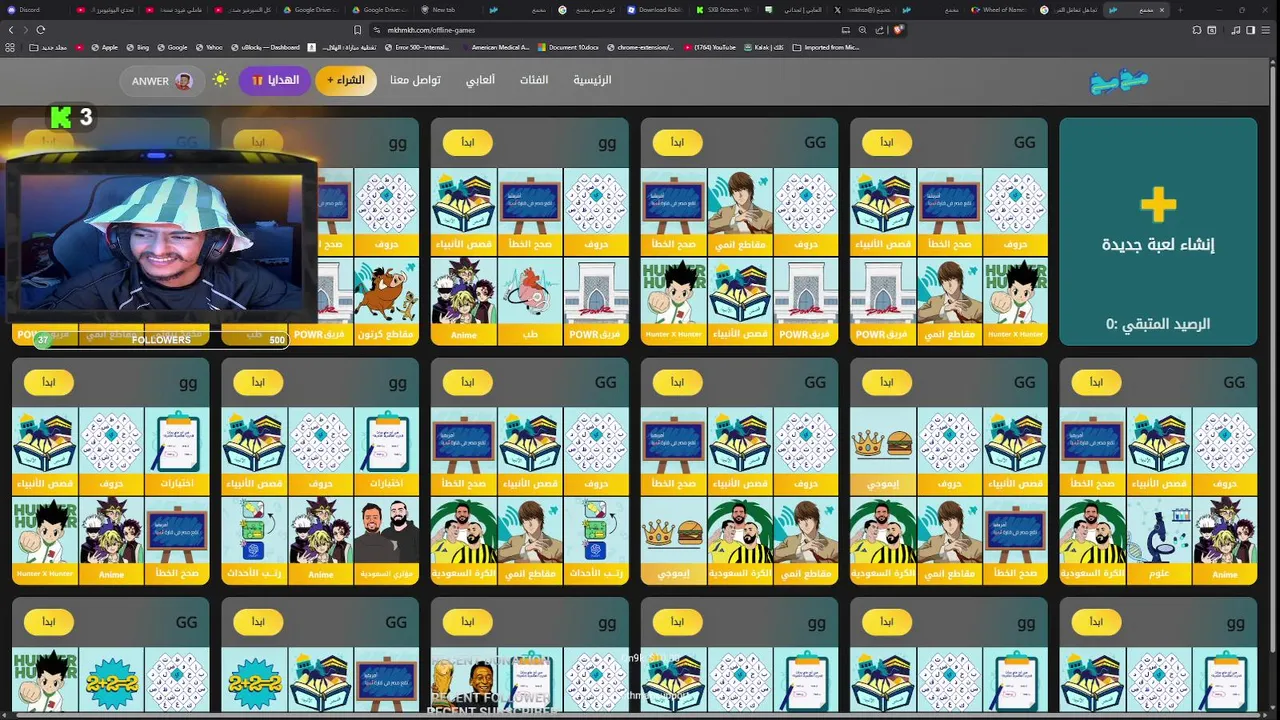Open the (1764) YouTube bookmark
Viewport: 1280px width, 720px height.
point(708,47)
